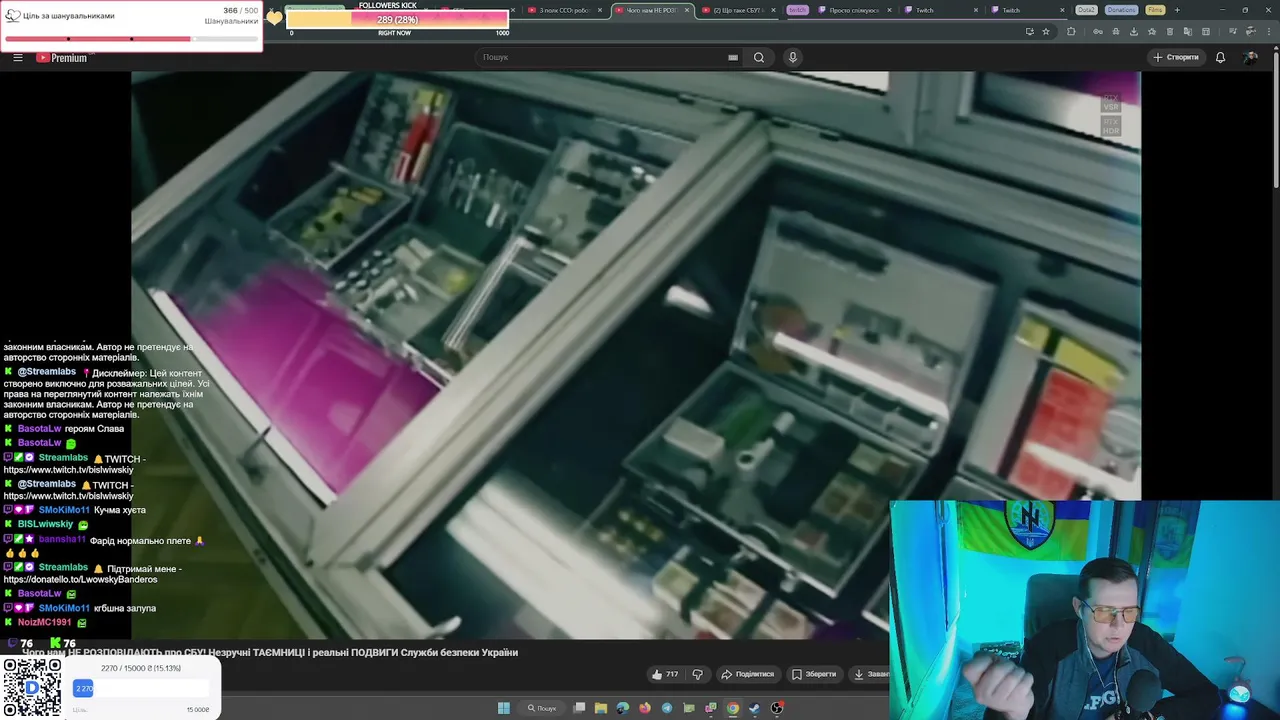Start voice search with microphone icon
Image resolution: width=1280 pixels, height=720 pixels.
point(793,57)
